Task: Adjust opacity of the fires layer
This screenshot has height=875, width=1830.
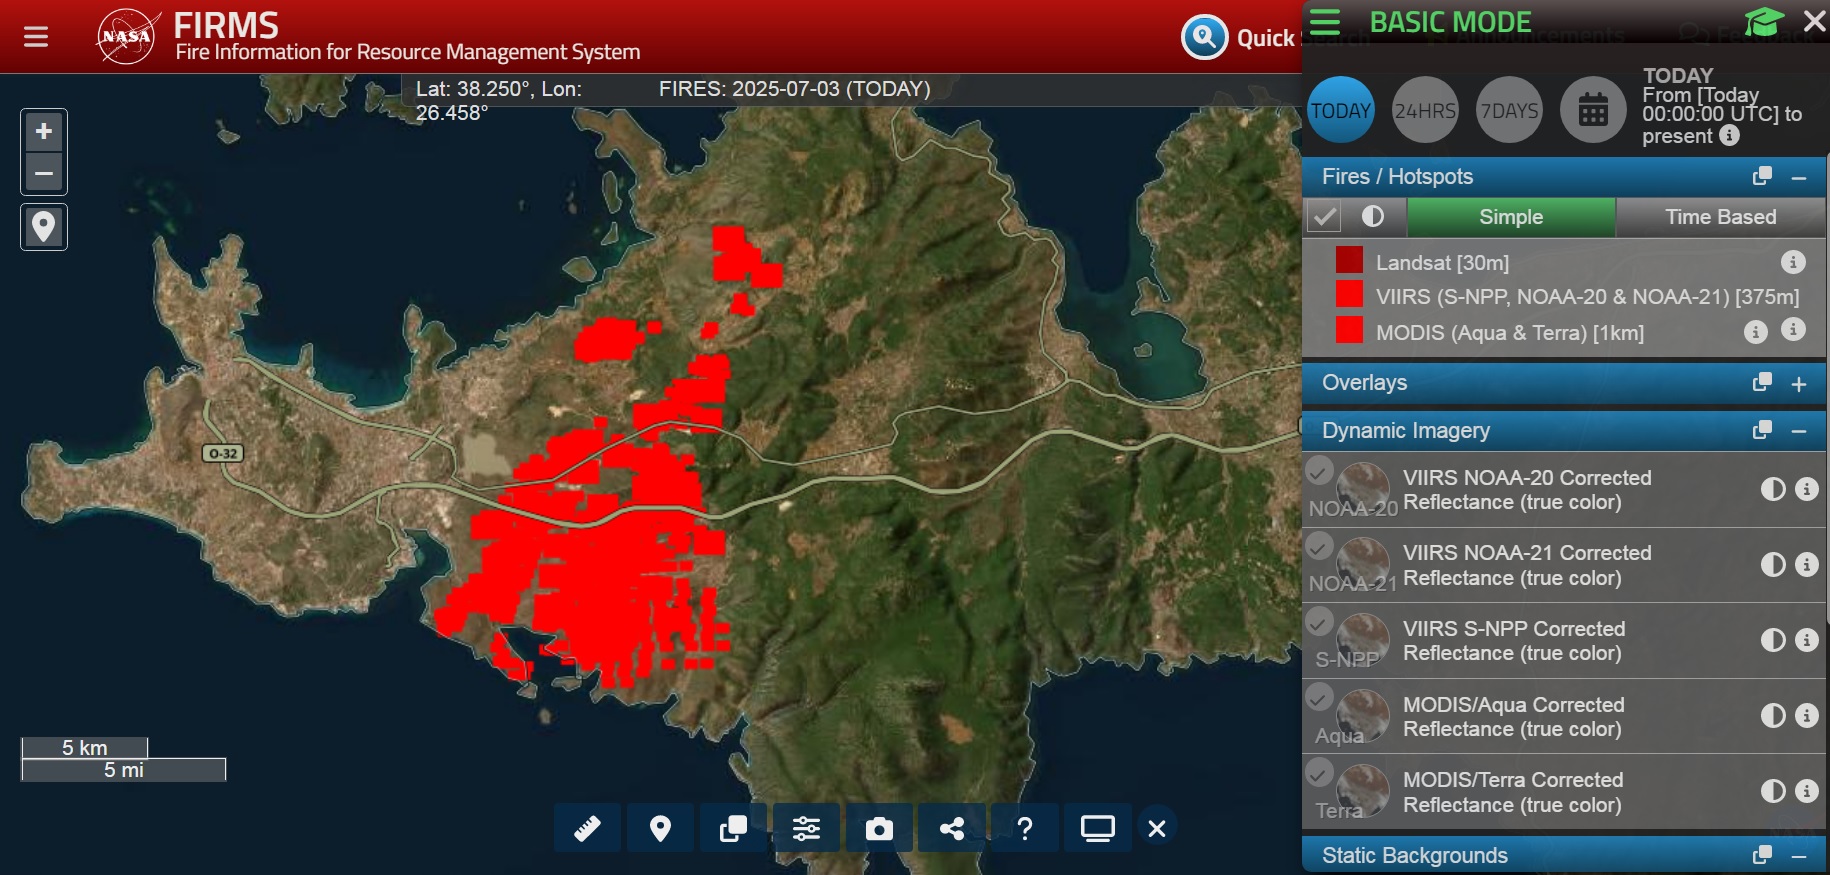Action: 1373,216
